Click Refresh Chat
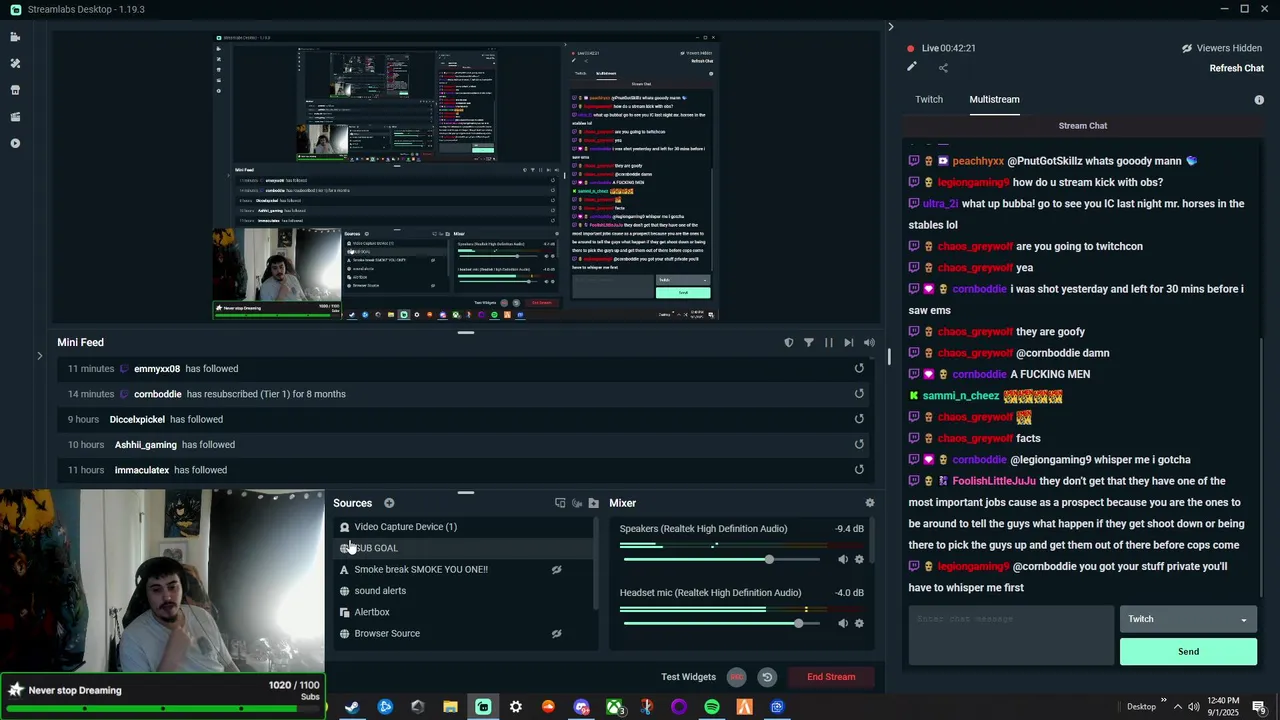The height and width of the screenshot is (720, 1280). coord(1237,68)
